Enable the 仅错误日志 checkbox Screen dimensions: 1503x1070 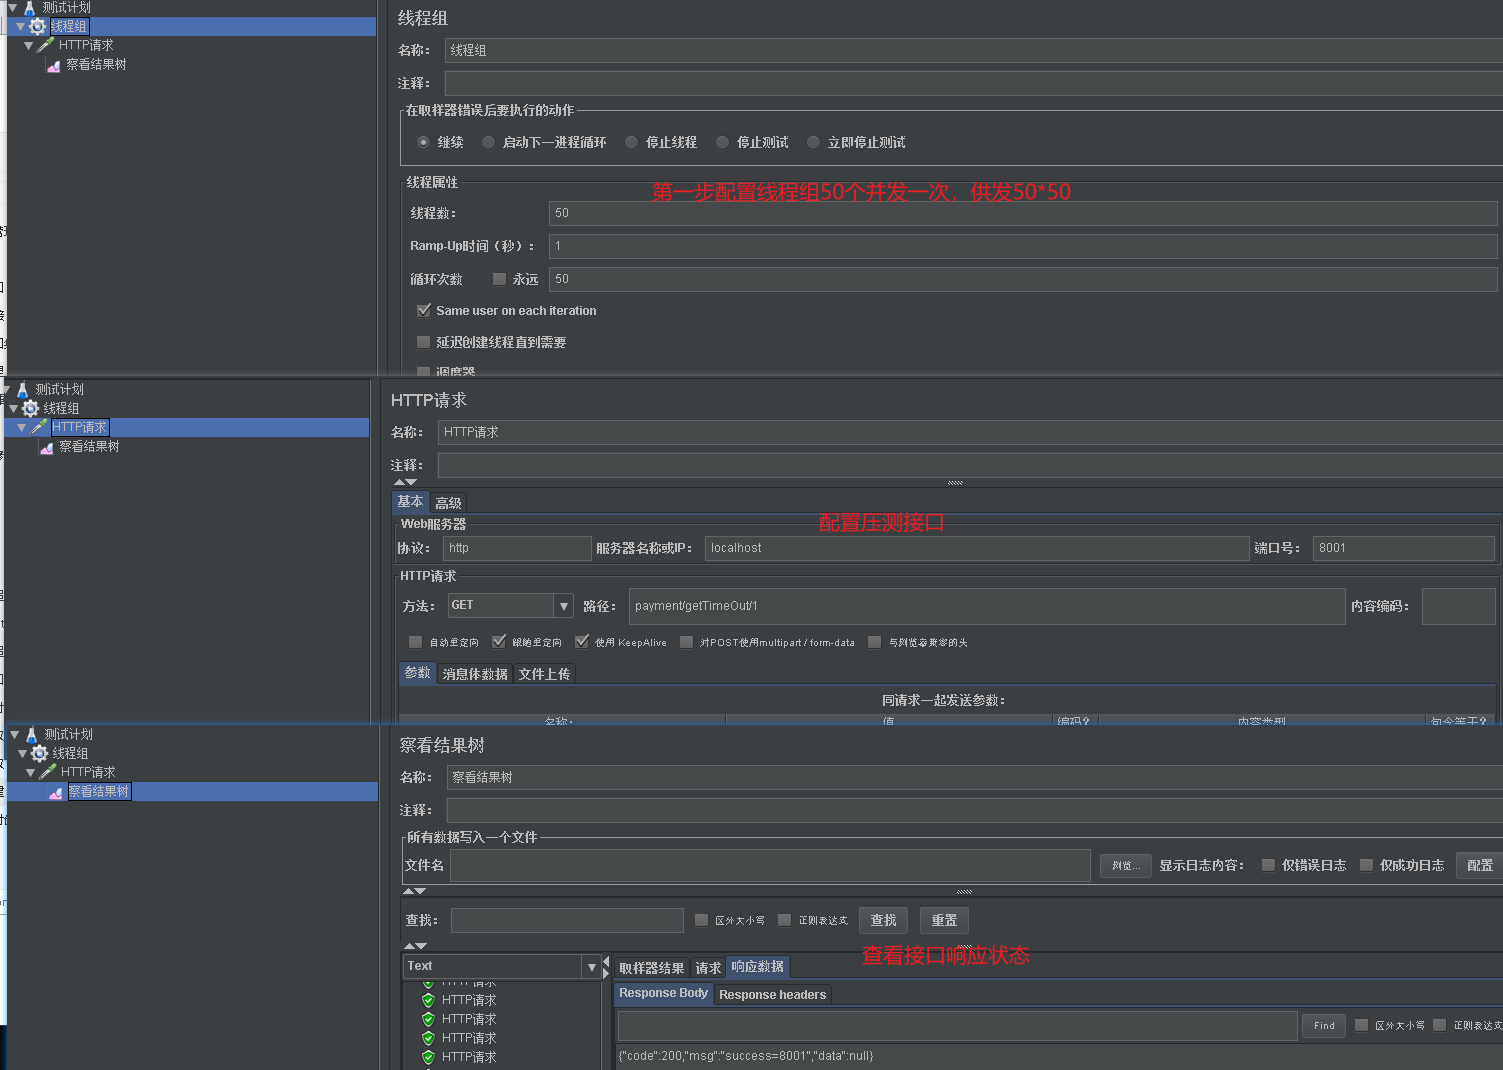[x=1268, y=865]
